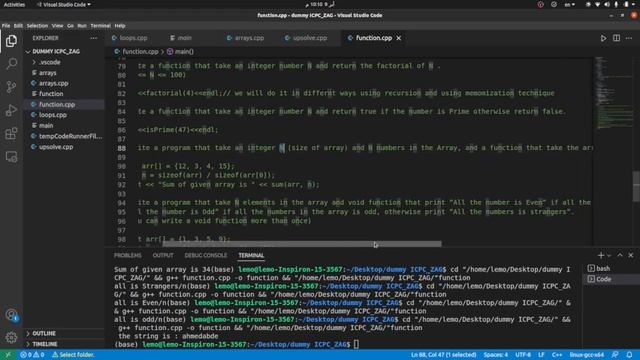Open the Go menu
This screenshot has height=360, width=640.
click(70, 25)
